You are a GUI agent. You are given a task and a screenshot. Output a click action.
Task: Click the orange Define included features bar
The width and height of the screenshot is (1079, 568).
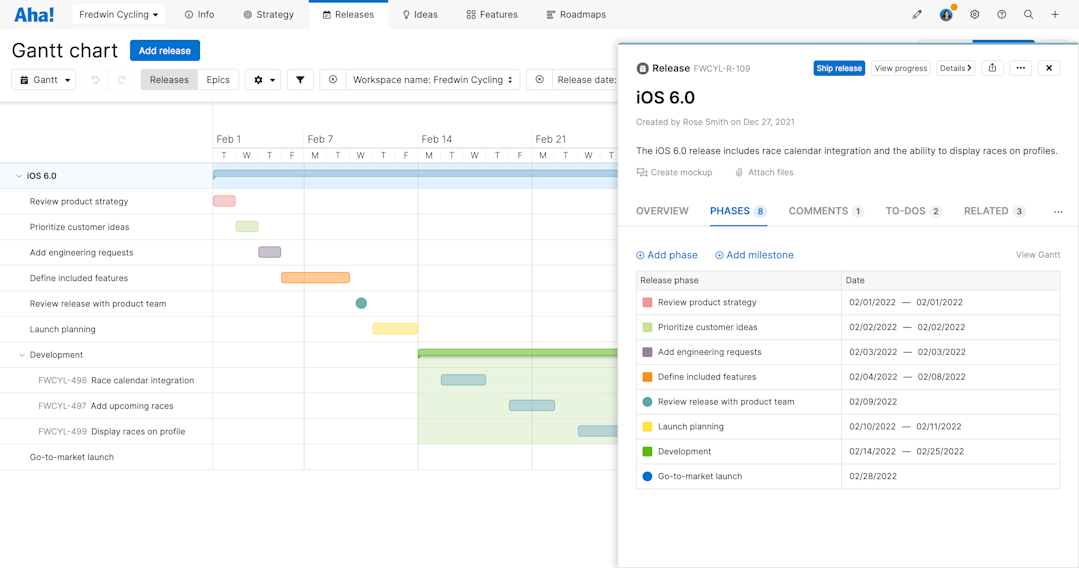315,277
